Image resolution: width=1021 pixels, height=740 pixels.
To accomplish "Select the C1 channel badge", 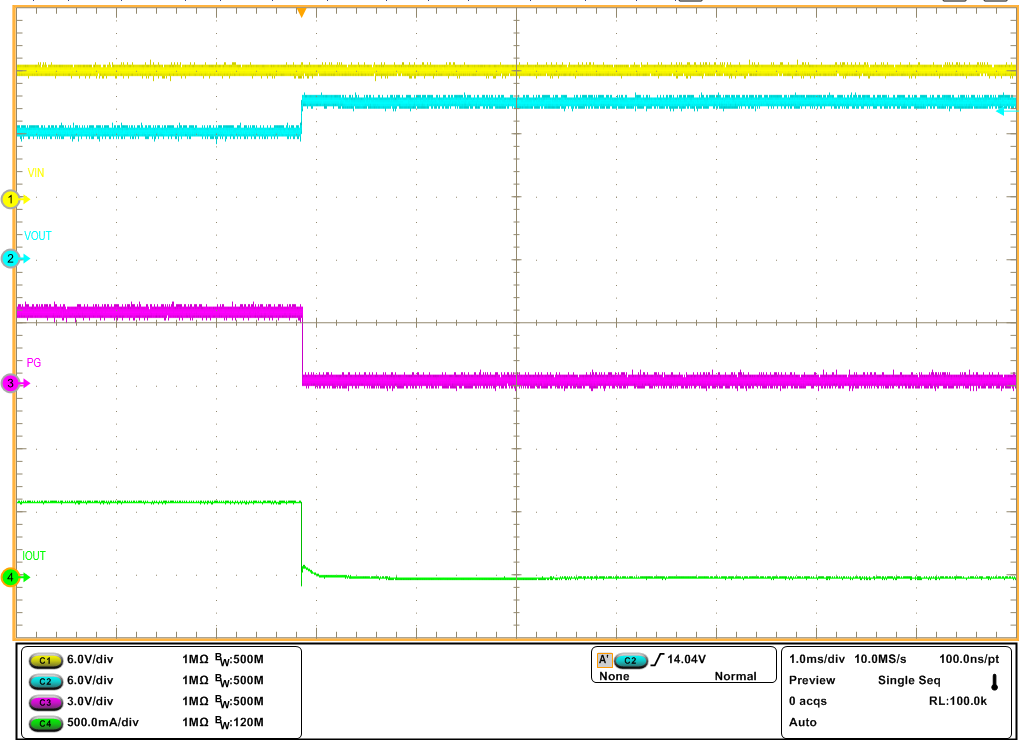I will [44, 660].
